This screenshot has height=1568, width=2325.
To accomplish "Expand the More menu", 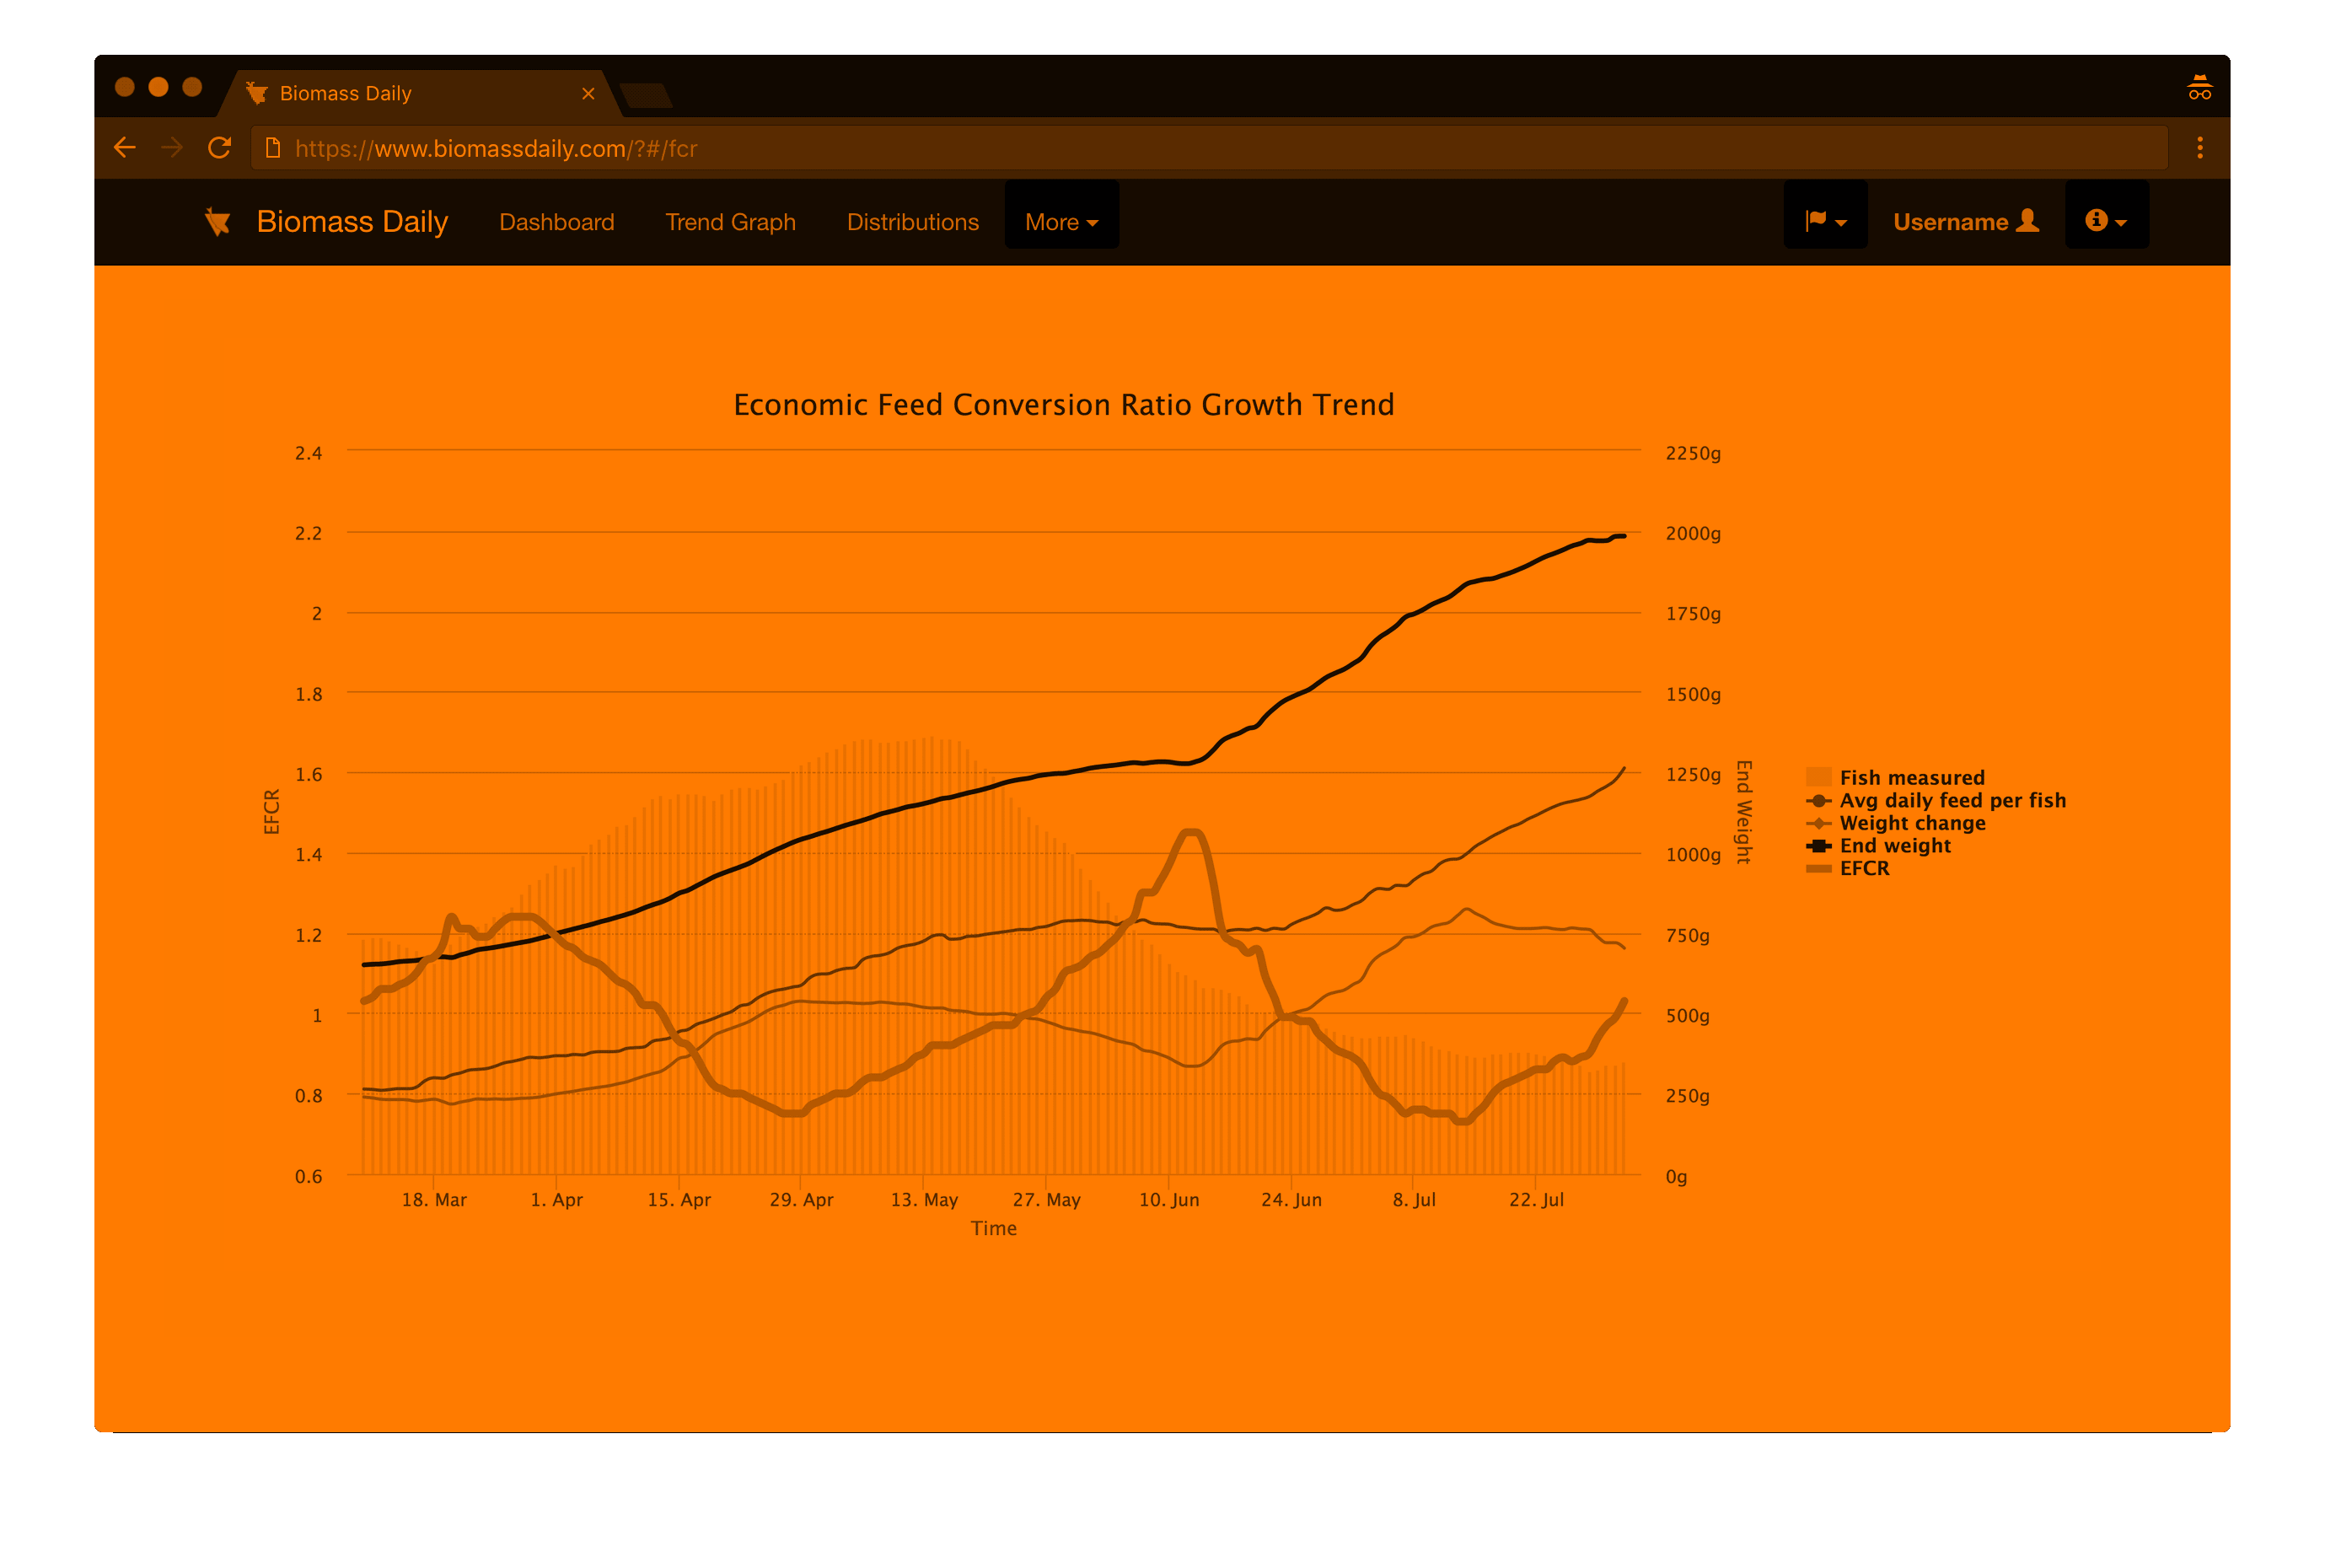I will (1061, 215).
